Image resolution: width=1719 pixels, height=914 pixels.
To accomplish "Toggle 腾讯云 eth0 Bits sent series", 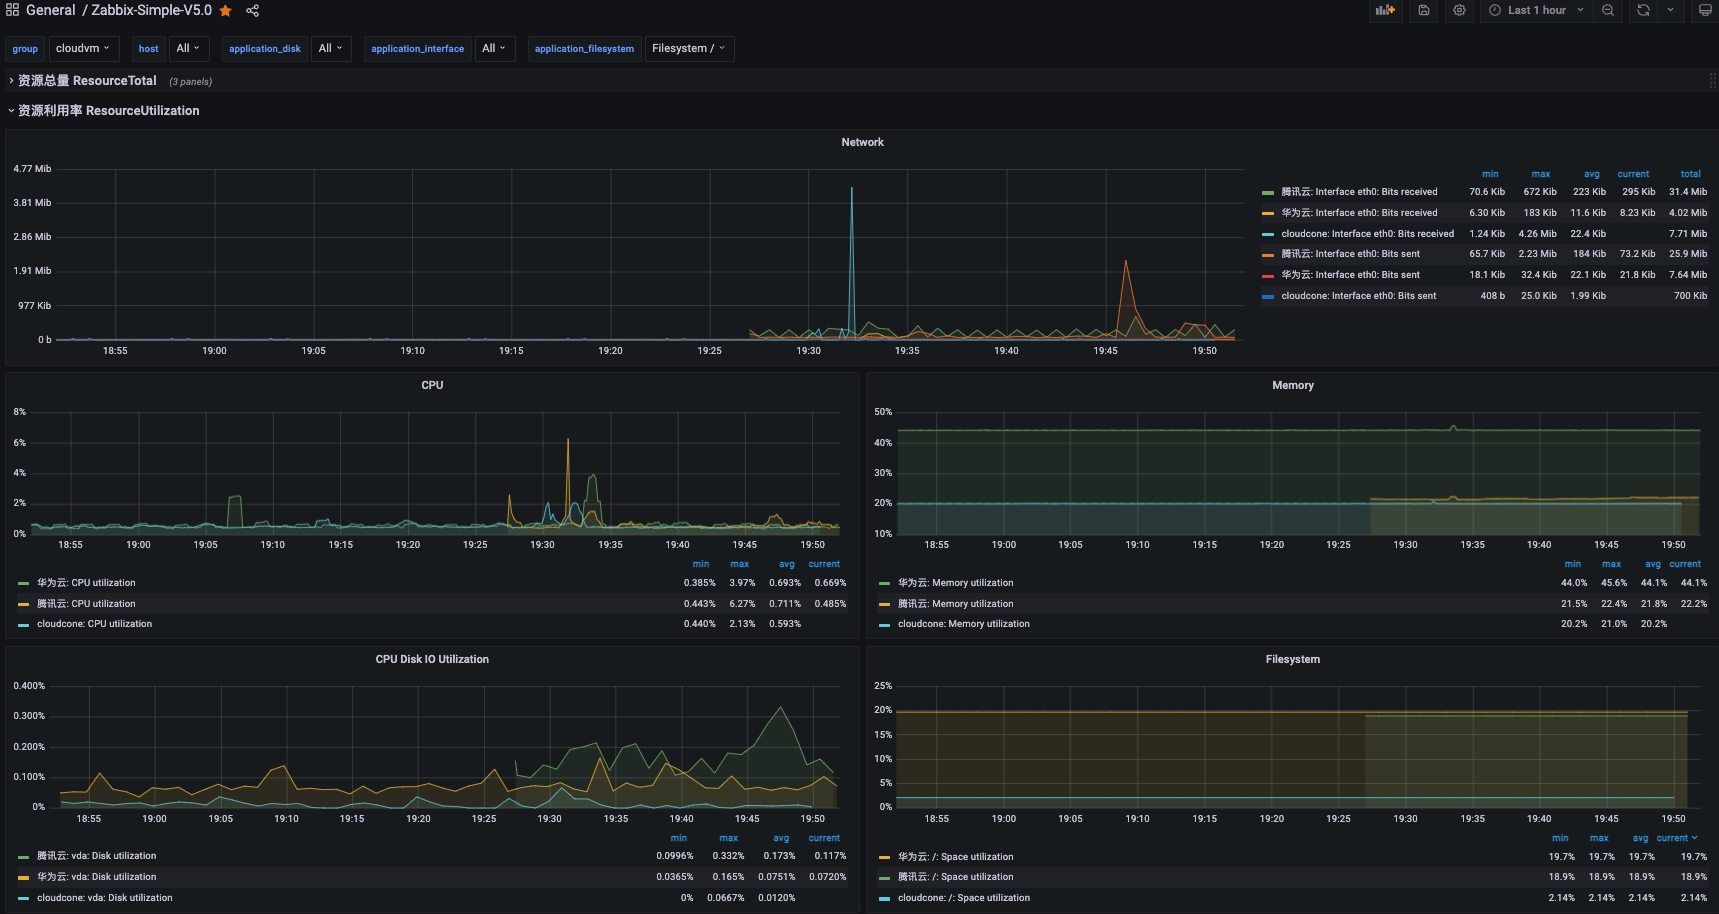I will tap(1350, 254).
